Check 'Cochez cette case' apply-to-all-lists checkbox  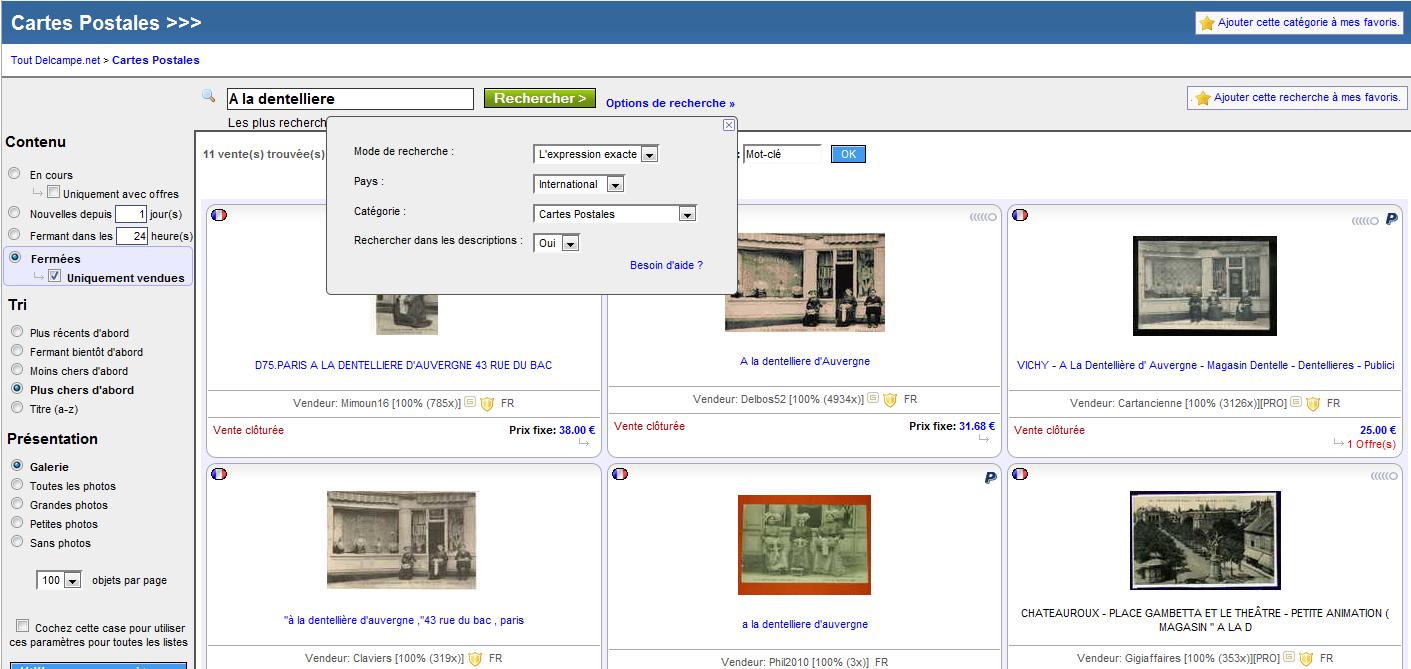[x=23, y=625]
